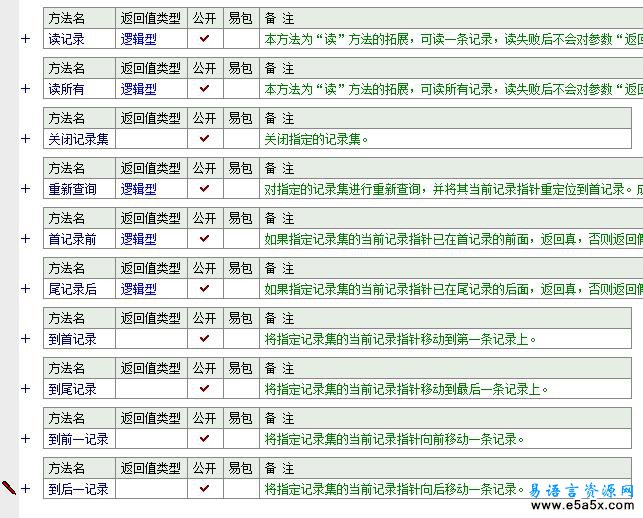This screenshot has height=518, width=643.
Task: Click the 易包 cell of 读记录
Action: click(x=242, y=39)
